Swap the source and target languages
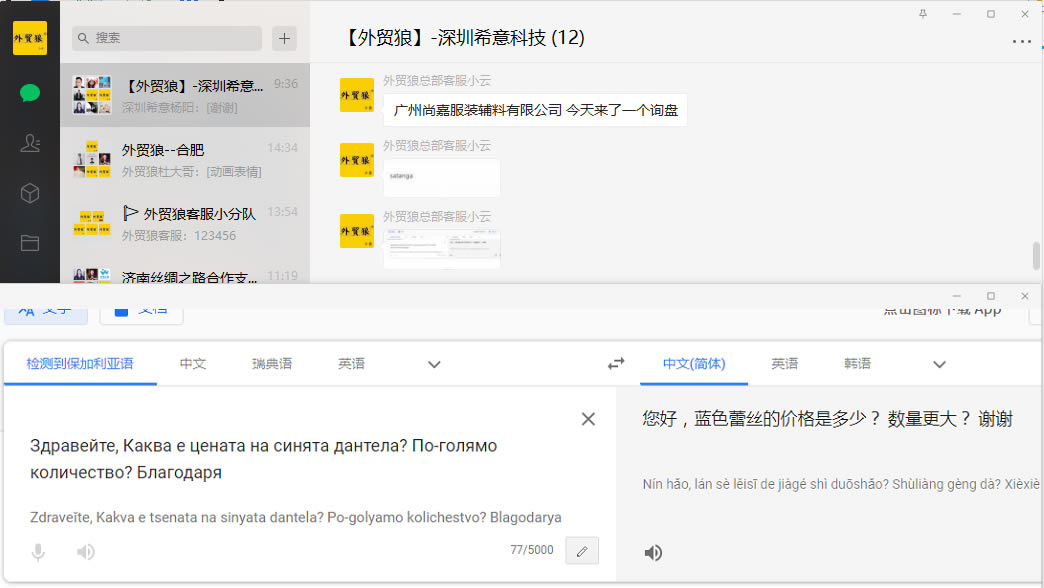Viewport: 1044px width, 588px height. 616,364
